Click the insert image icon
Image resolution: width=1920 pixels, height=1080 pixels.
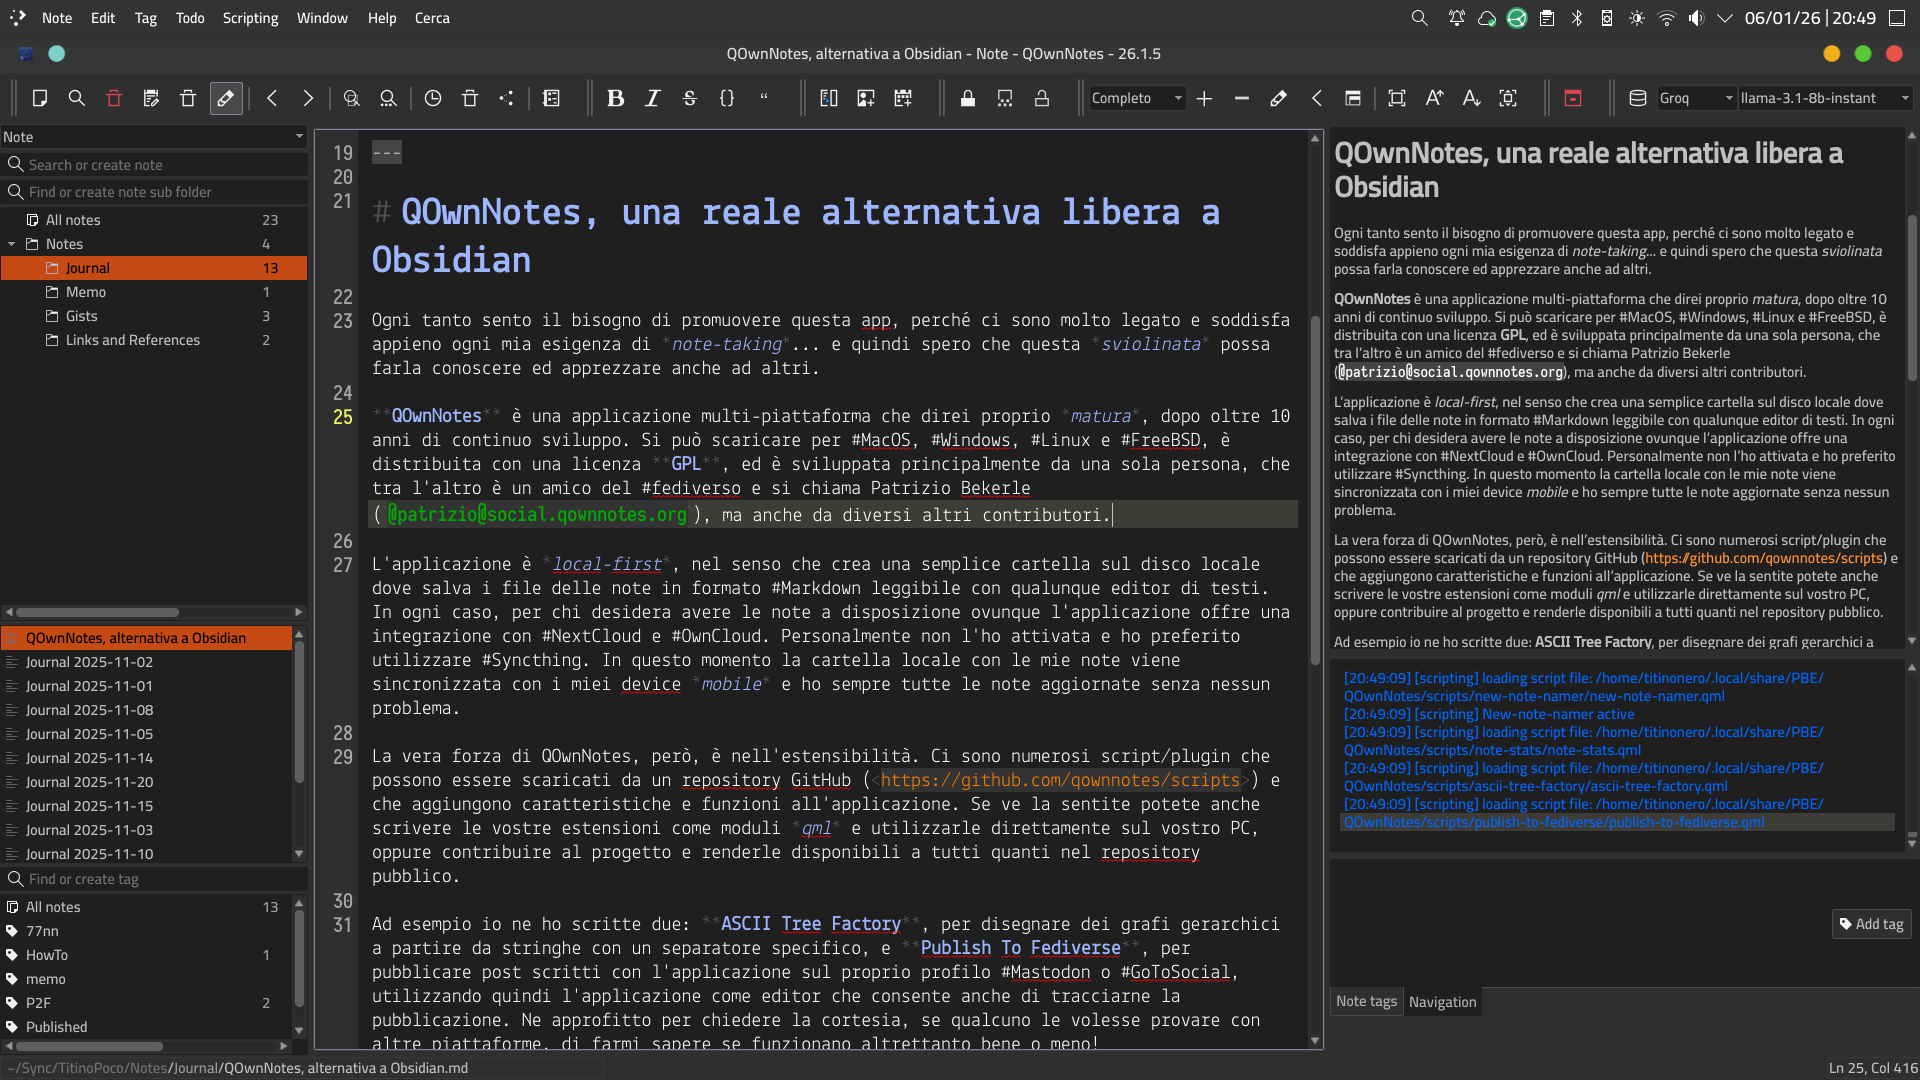click(x=866, y=98)
